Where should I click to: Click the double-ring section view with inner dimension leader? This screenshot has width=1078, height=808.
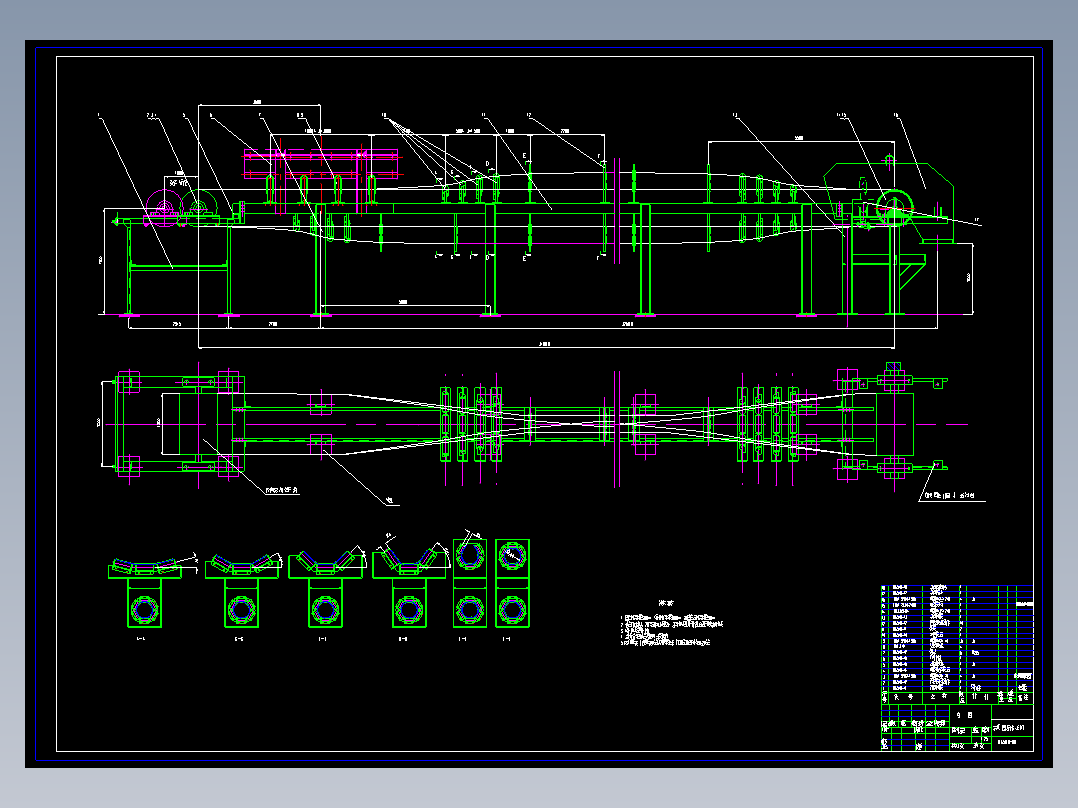(x=512, y=583)
